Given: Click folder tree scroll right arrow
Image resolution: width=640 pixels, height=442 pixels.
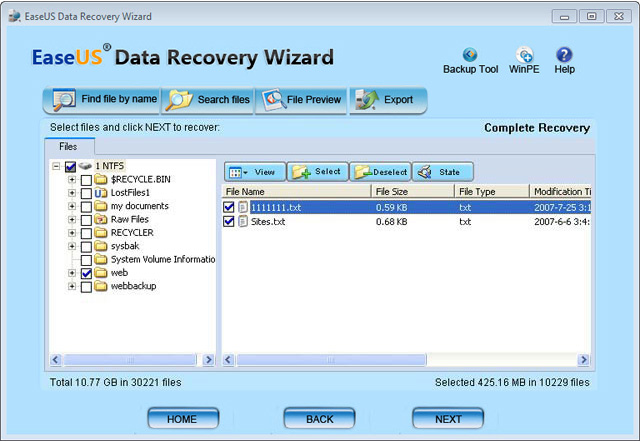Looking at the screenshot, I should pos(209,360).
